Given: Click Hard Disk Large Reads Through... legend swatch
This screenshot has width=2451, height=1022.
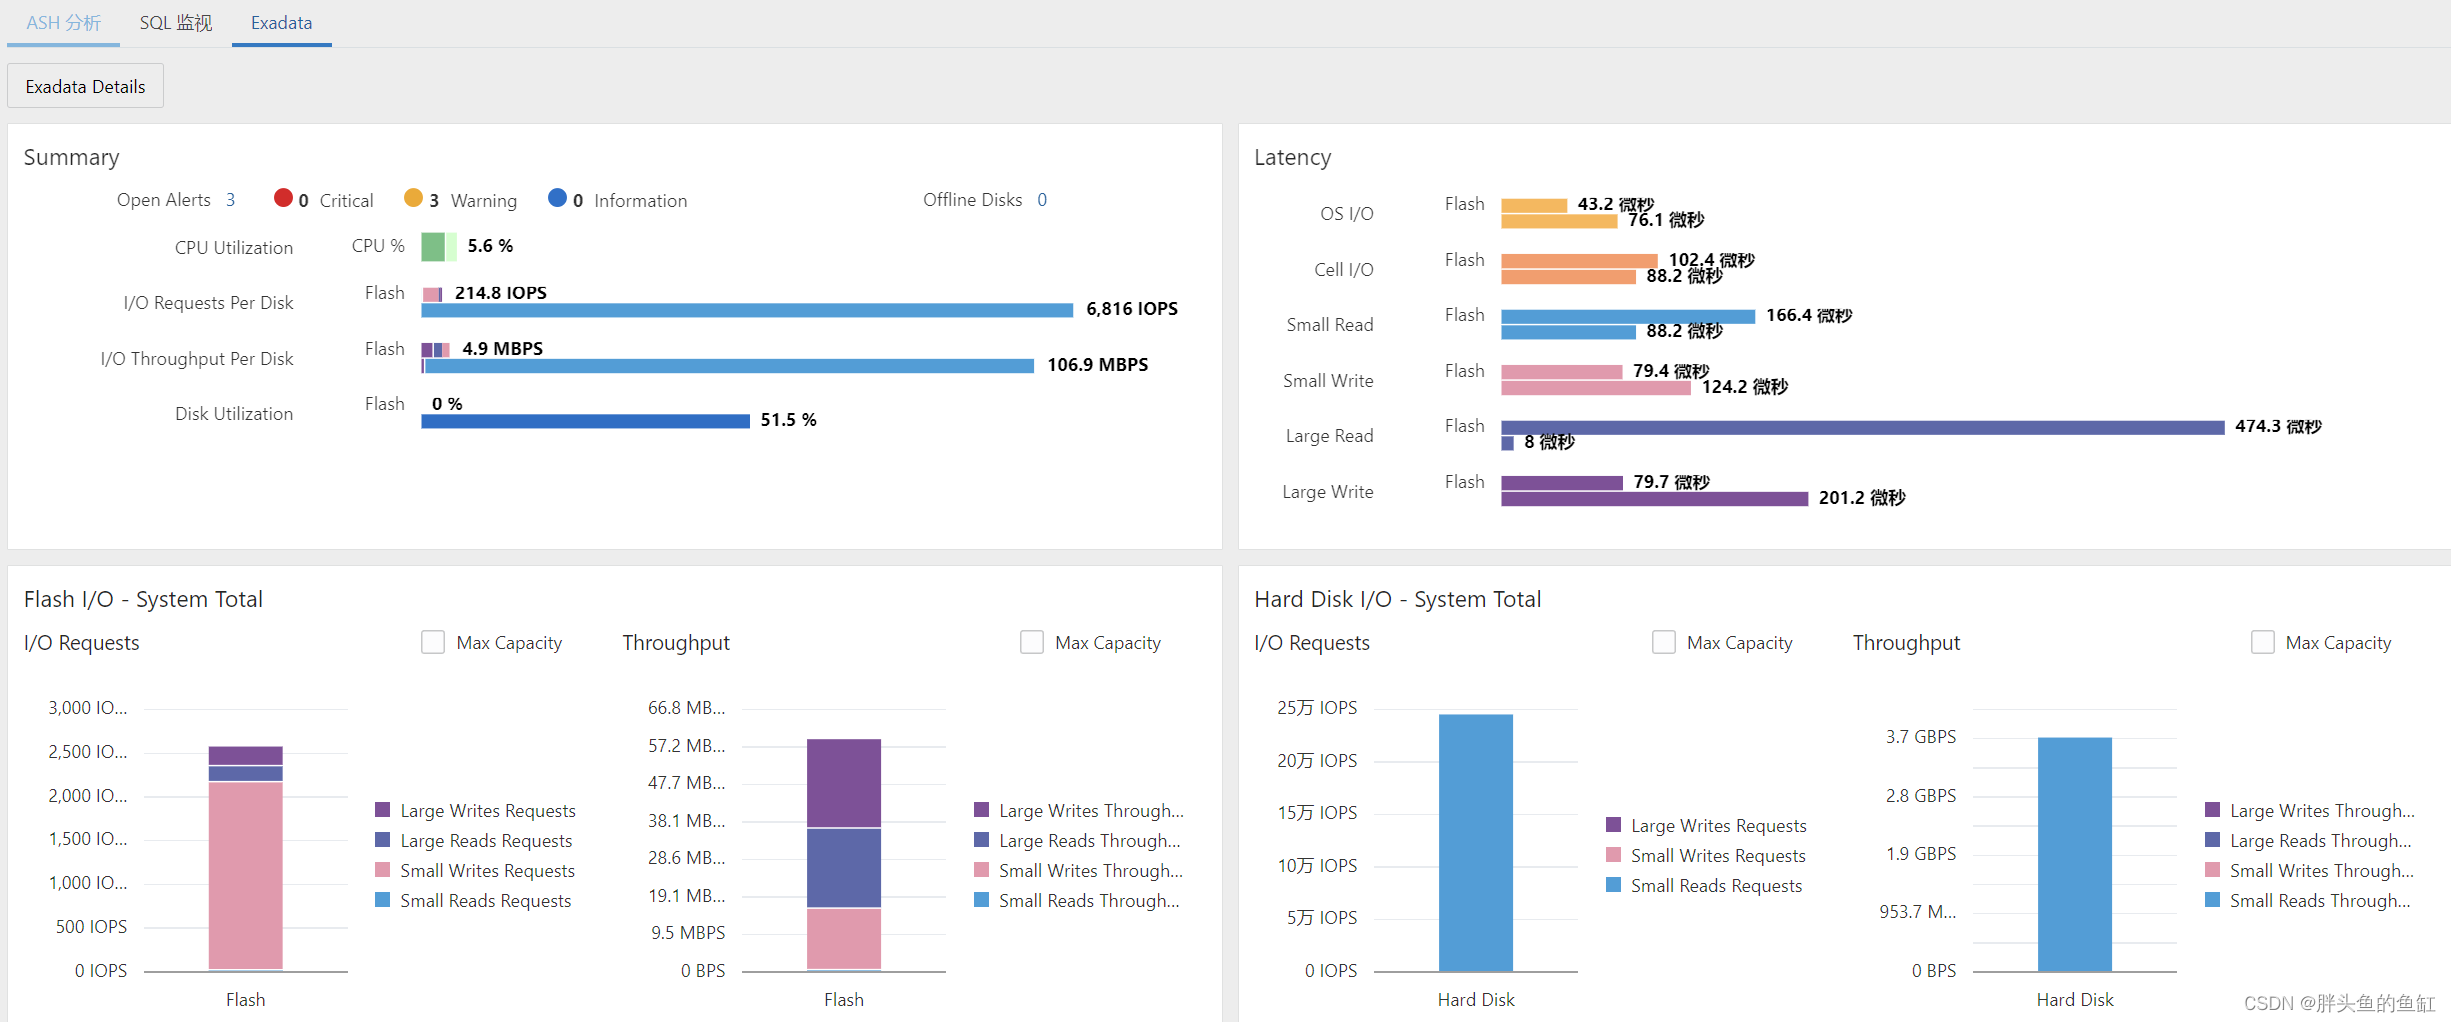Looking at the screenshot, I should [2212, 840].
